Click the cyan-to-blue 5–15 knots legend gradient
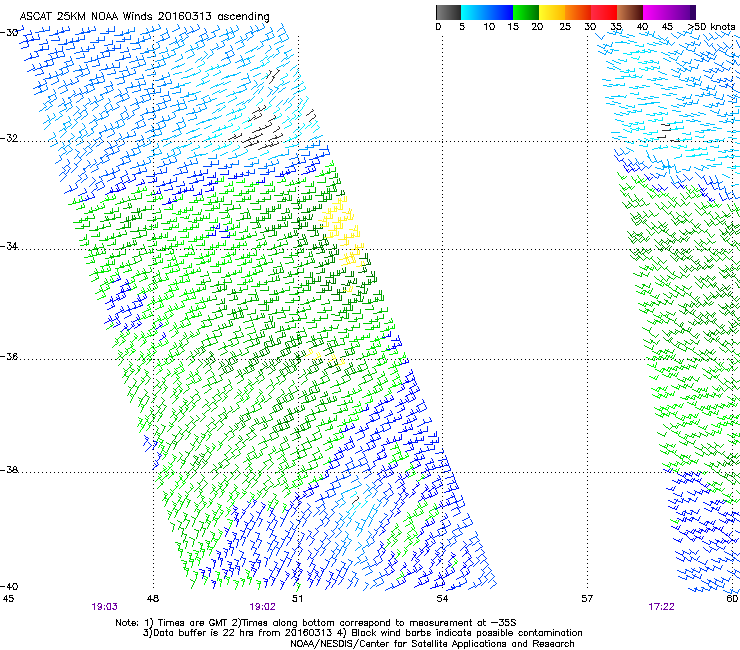 tap(487, 12)
